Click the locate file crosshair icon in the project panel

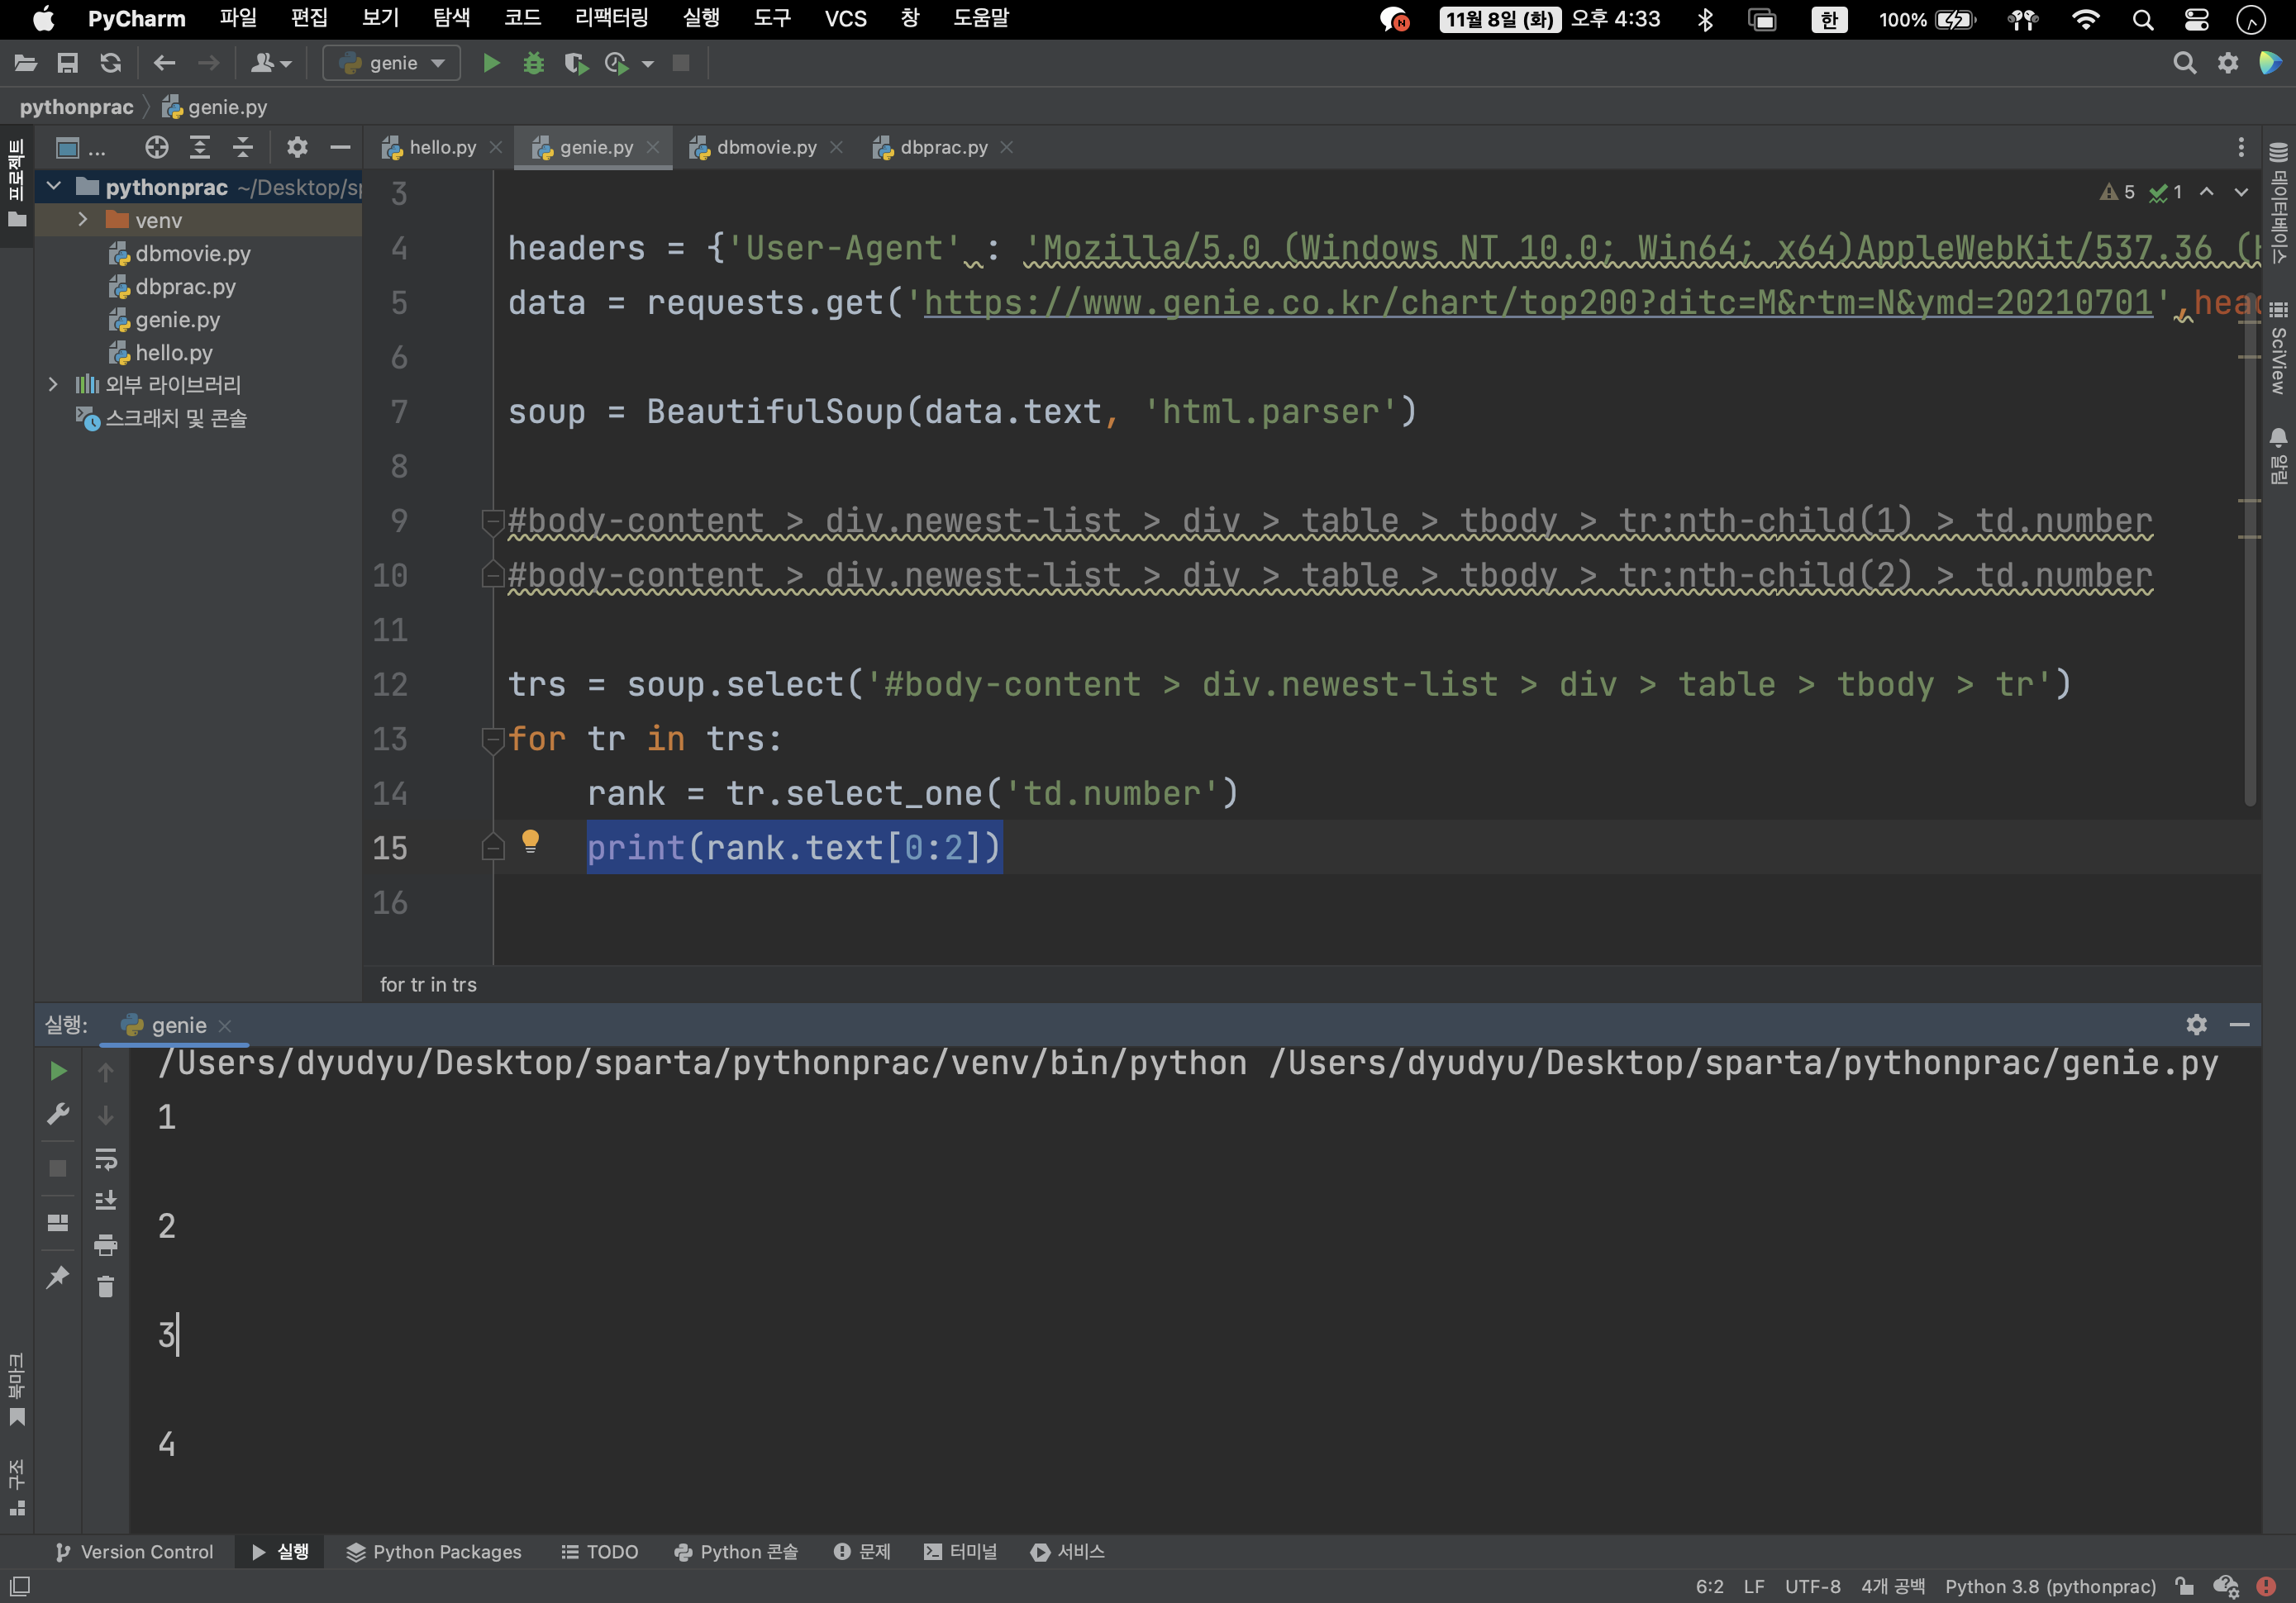(x=156, y=148)
